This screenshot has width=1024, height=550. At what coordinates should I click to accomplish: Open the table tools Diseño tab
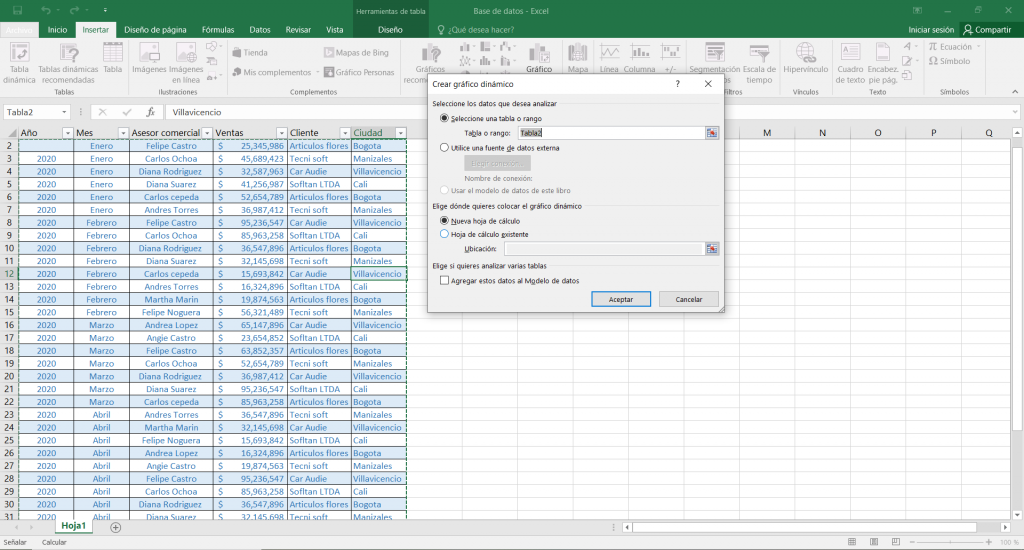(390, 29)
